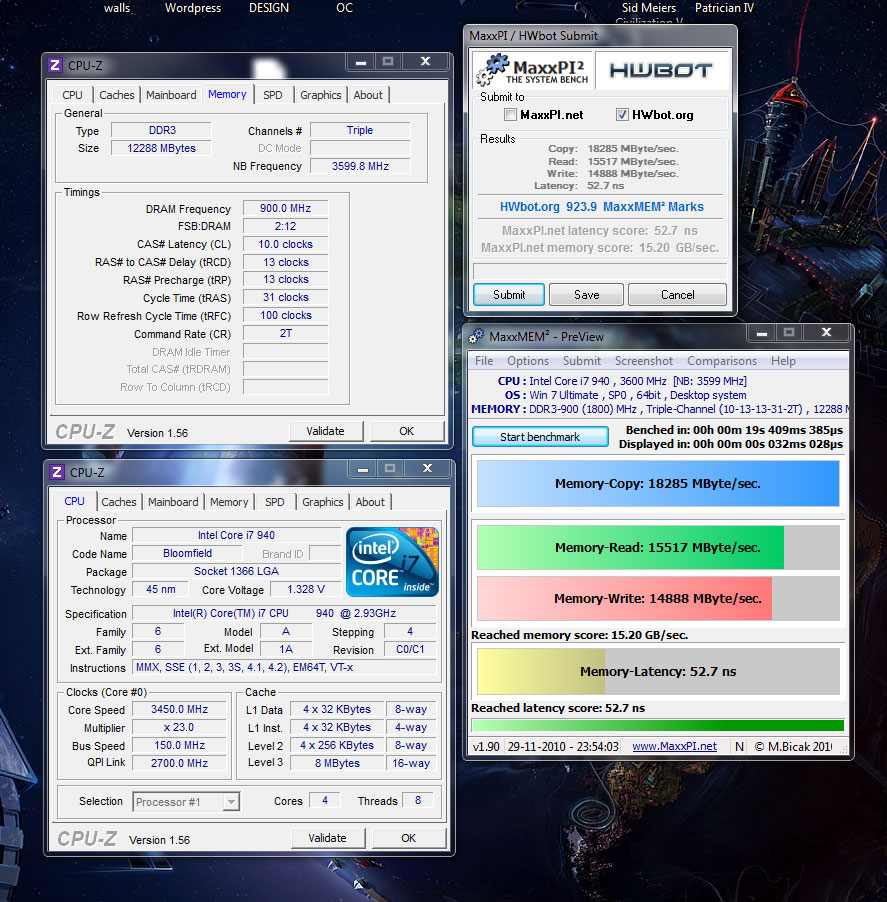Click OK in the lower CPU-Z window
887x902 pixels.
click(408, 838)
